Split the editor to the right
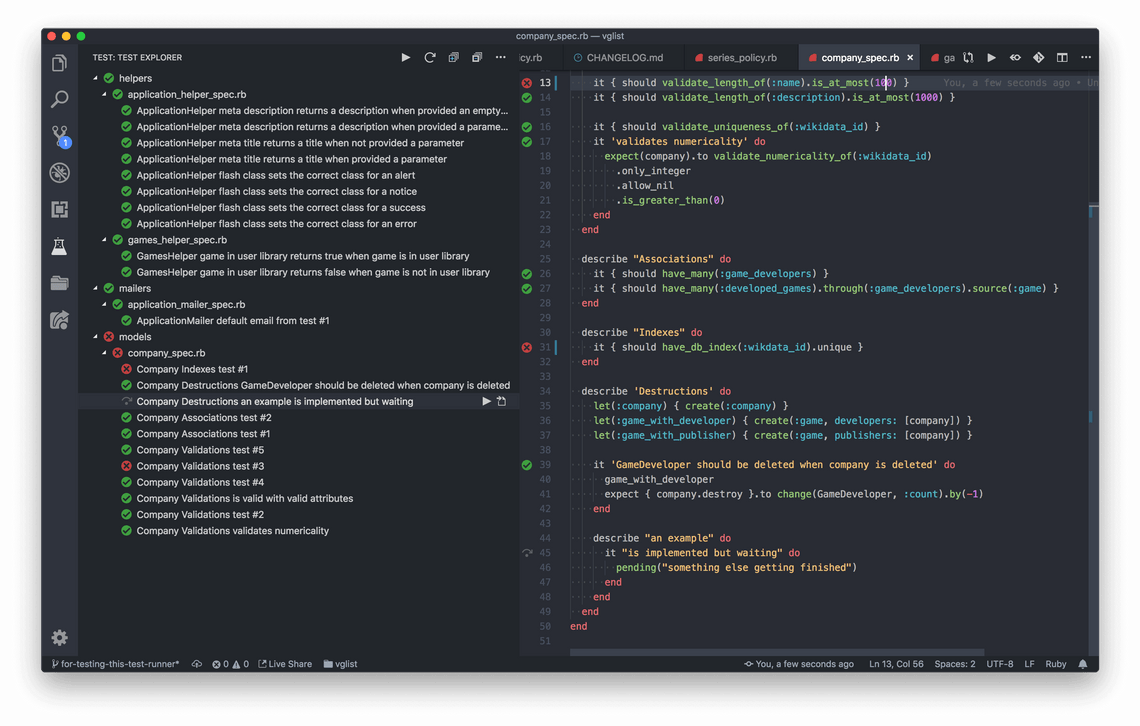Screen dimensions: 1140x726 [1062, 57]
